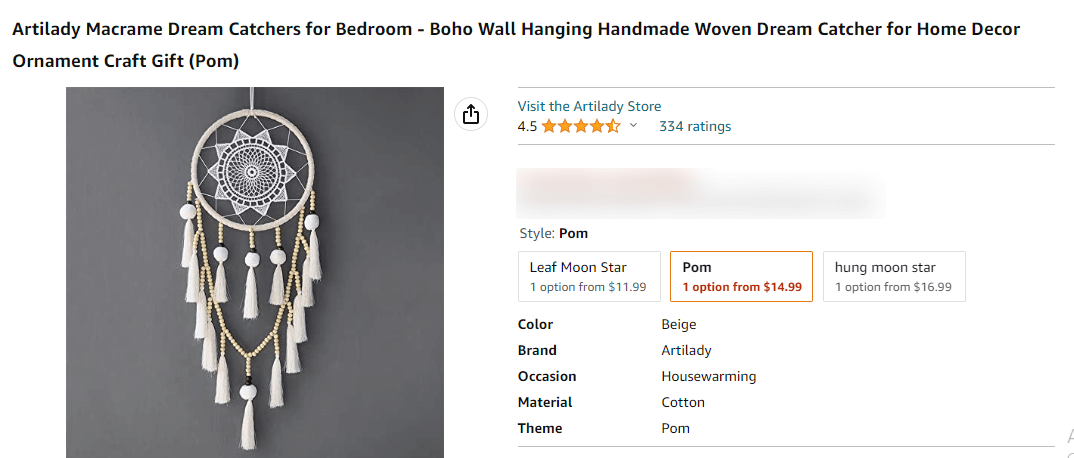Image resolution: width=1074 pixels, height=458 pixels.
Task: Click the Pom theme value
Action: [x=675, y=428]
